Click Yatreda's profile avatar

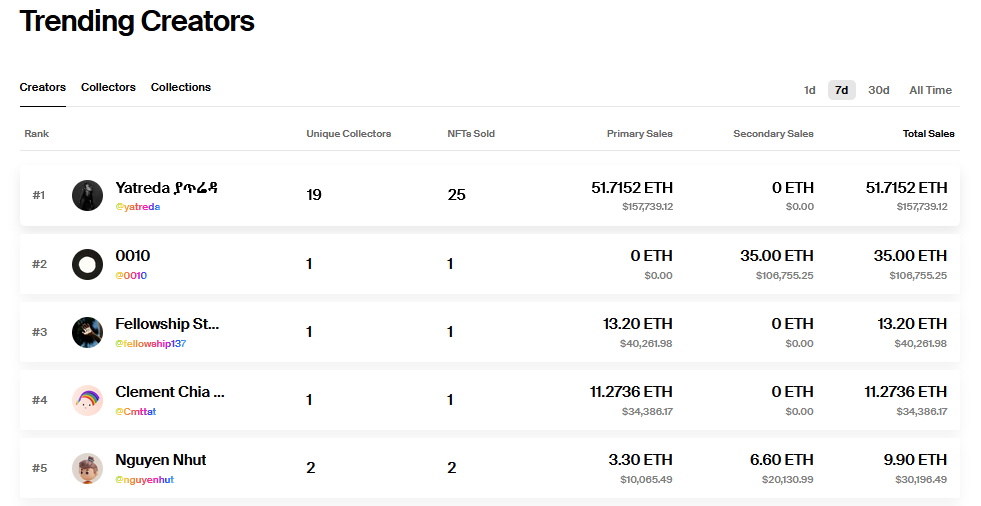click(87, 195)
